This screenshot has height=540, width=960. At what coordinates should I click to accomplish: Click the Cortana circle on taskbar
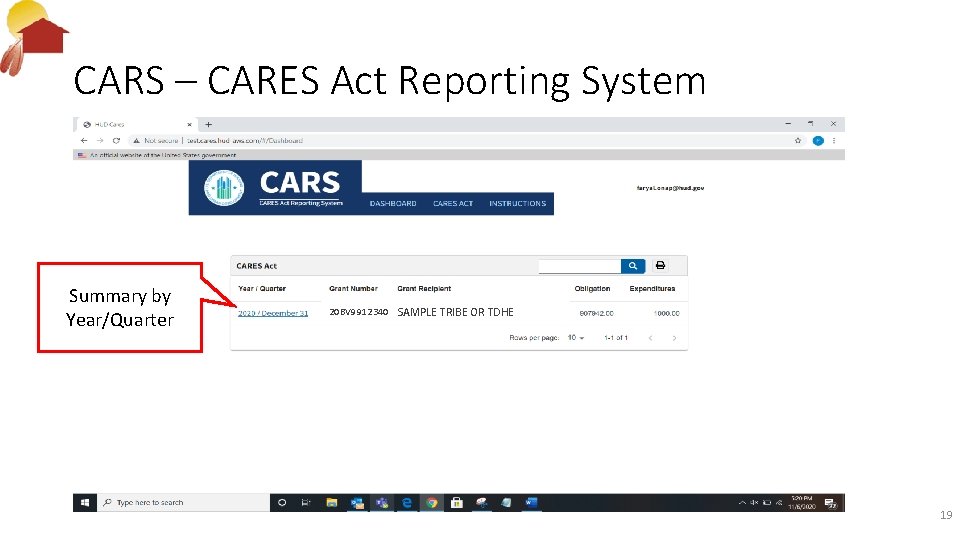(282, 503)
